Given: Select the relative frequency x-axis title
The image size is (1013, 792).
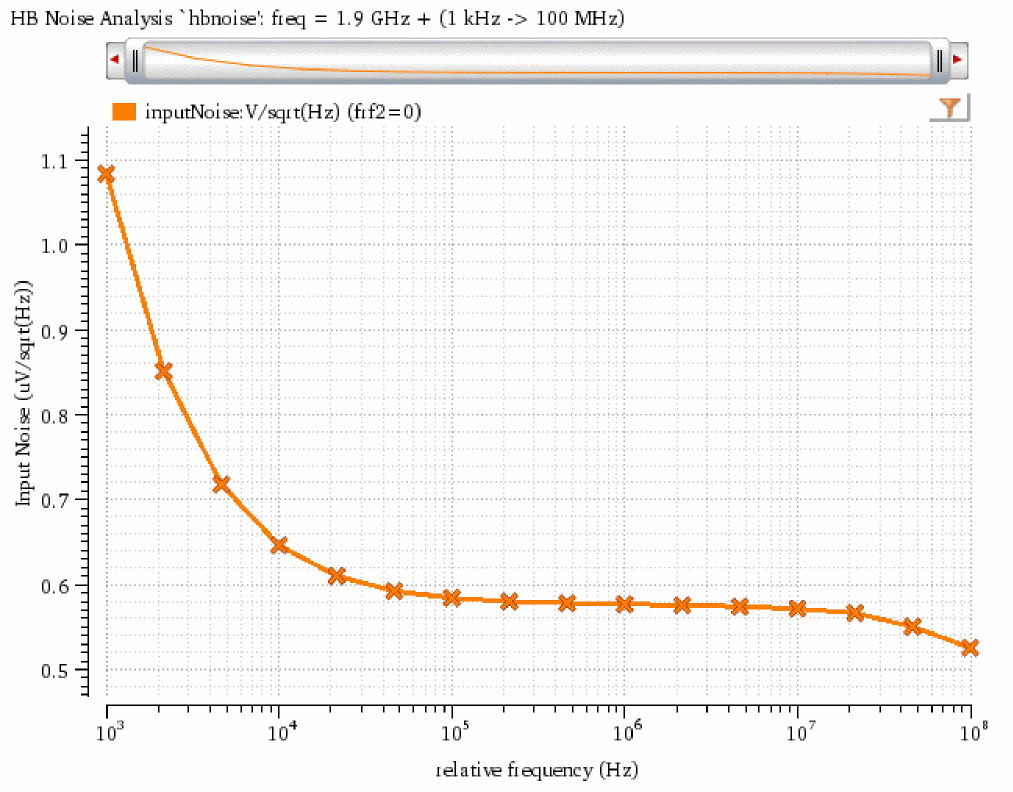Looking at the screenshot, I should coord(538,770).
